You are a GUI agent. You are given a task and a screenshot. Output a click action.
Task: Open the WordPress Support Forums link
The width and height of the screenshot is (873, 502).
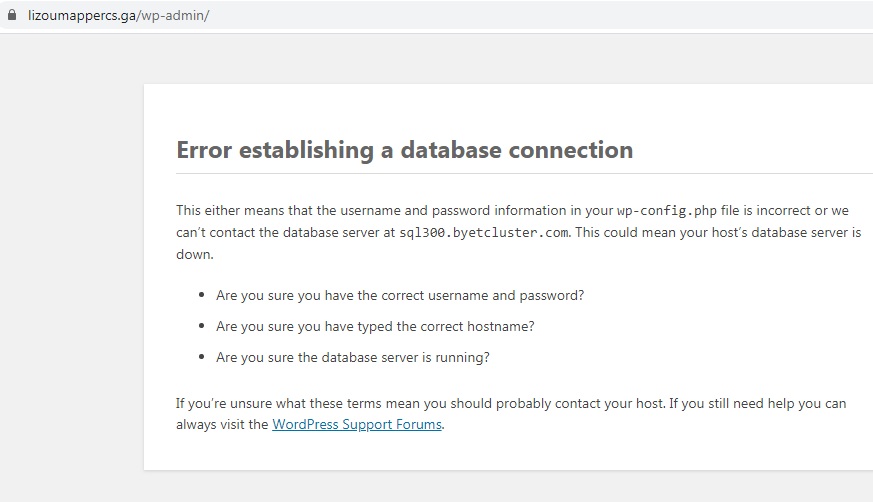point(357,425)
